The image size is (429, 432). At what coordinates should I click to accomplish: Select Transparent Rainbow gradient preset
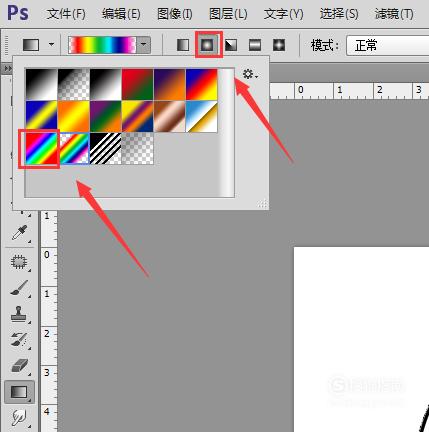point(74,149)
